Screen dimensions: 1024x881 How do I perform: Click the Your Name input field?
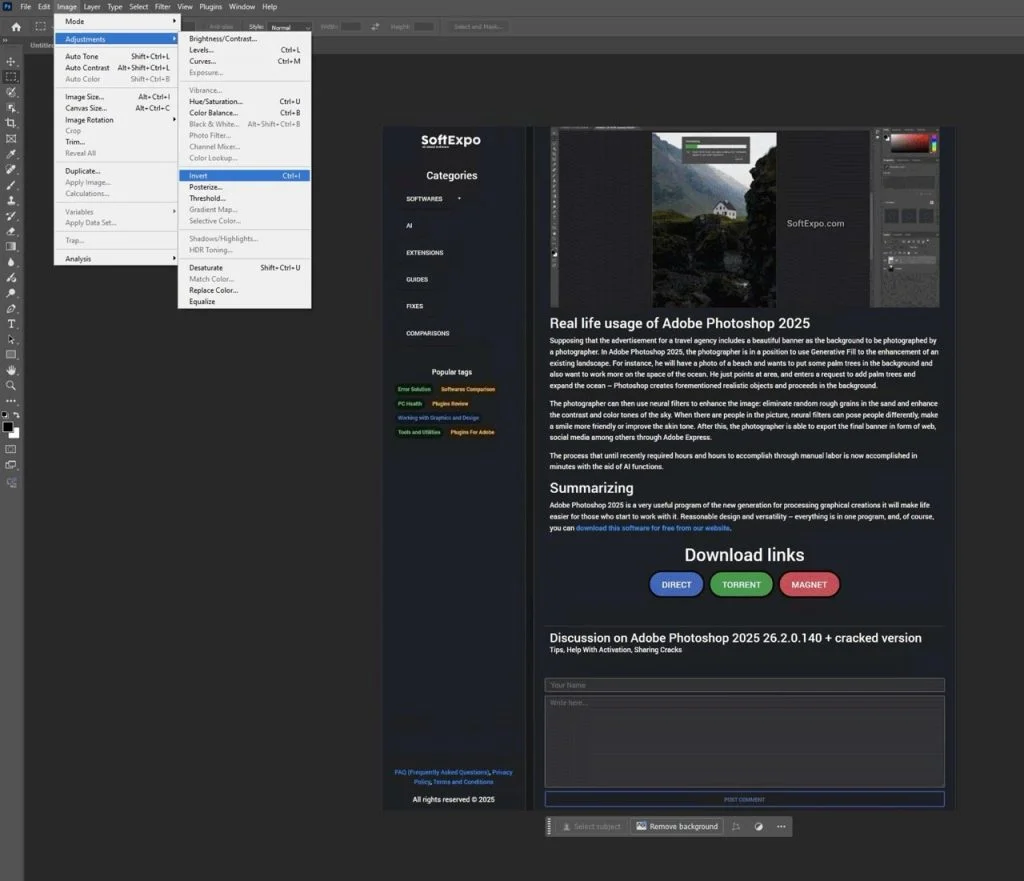744,684
